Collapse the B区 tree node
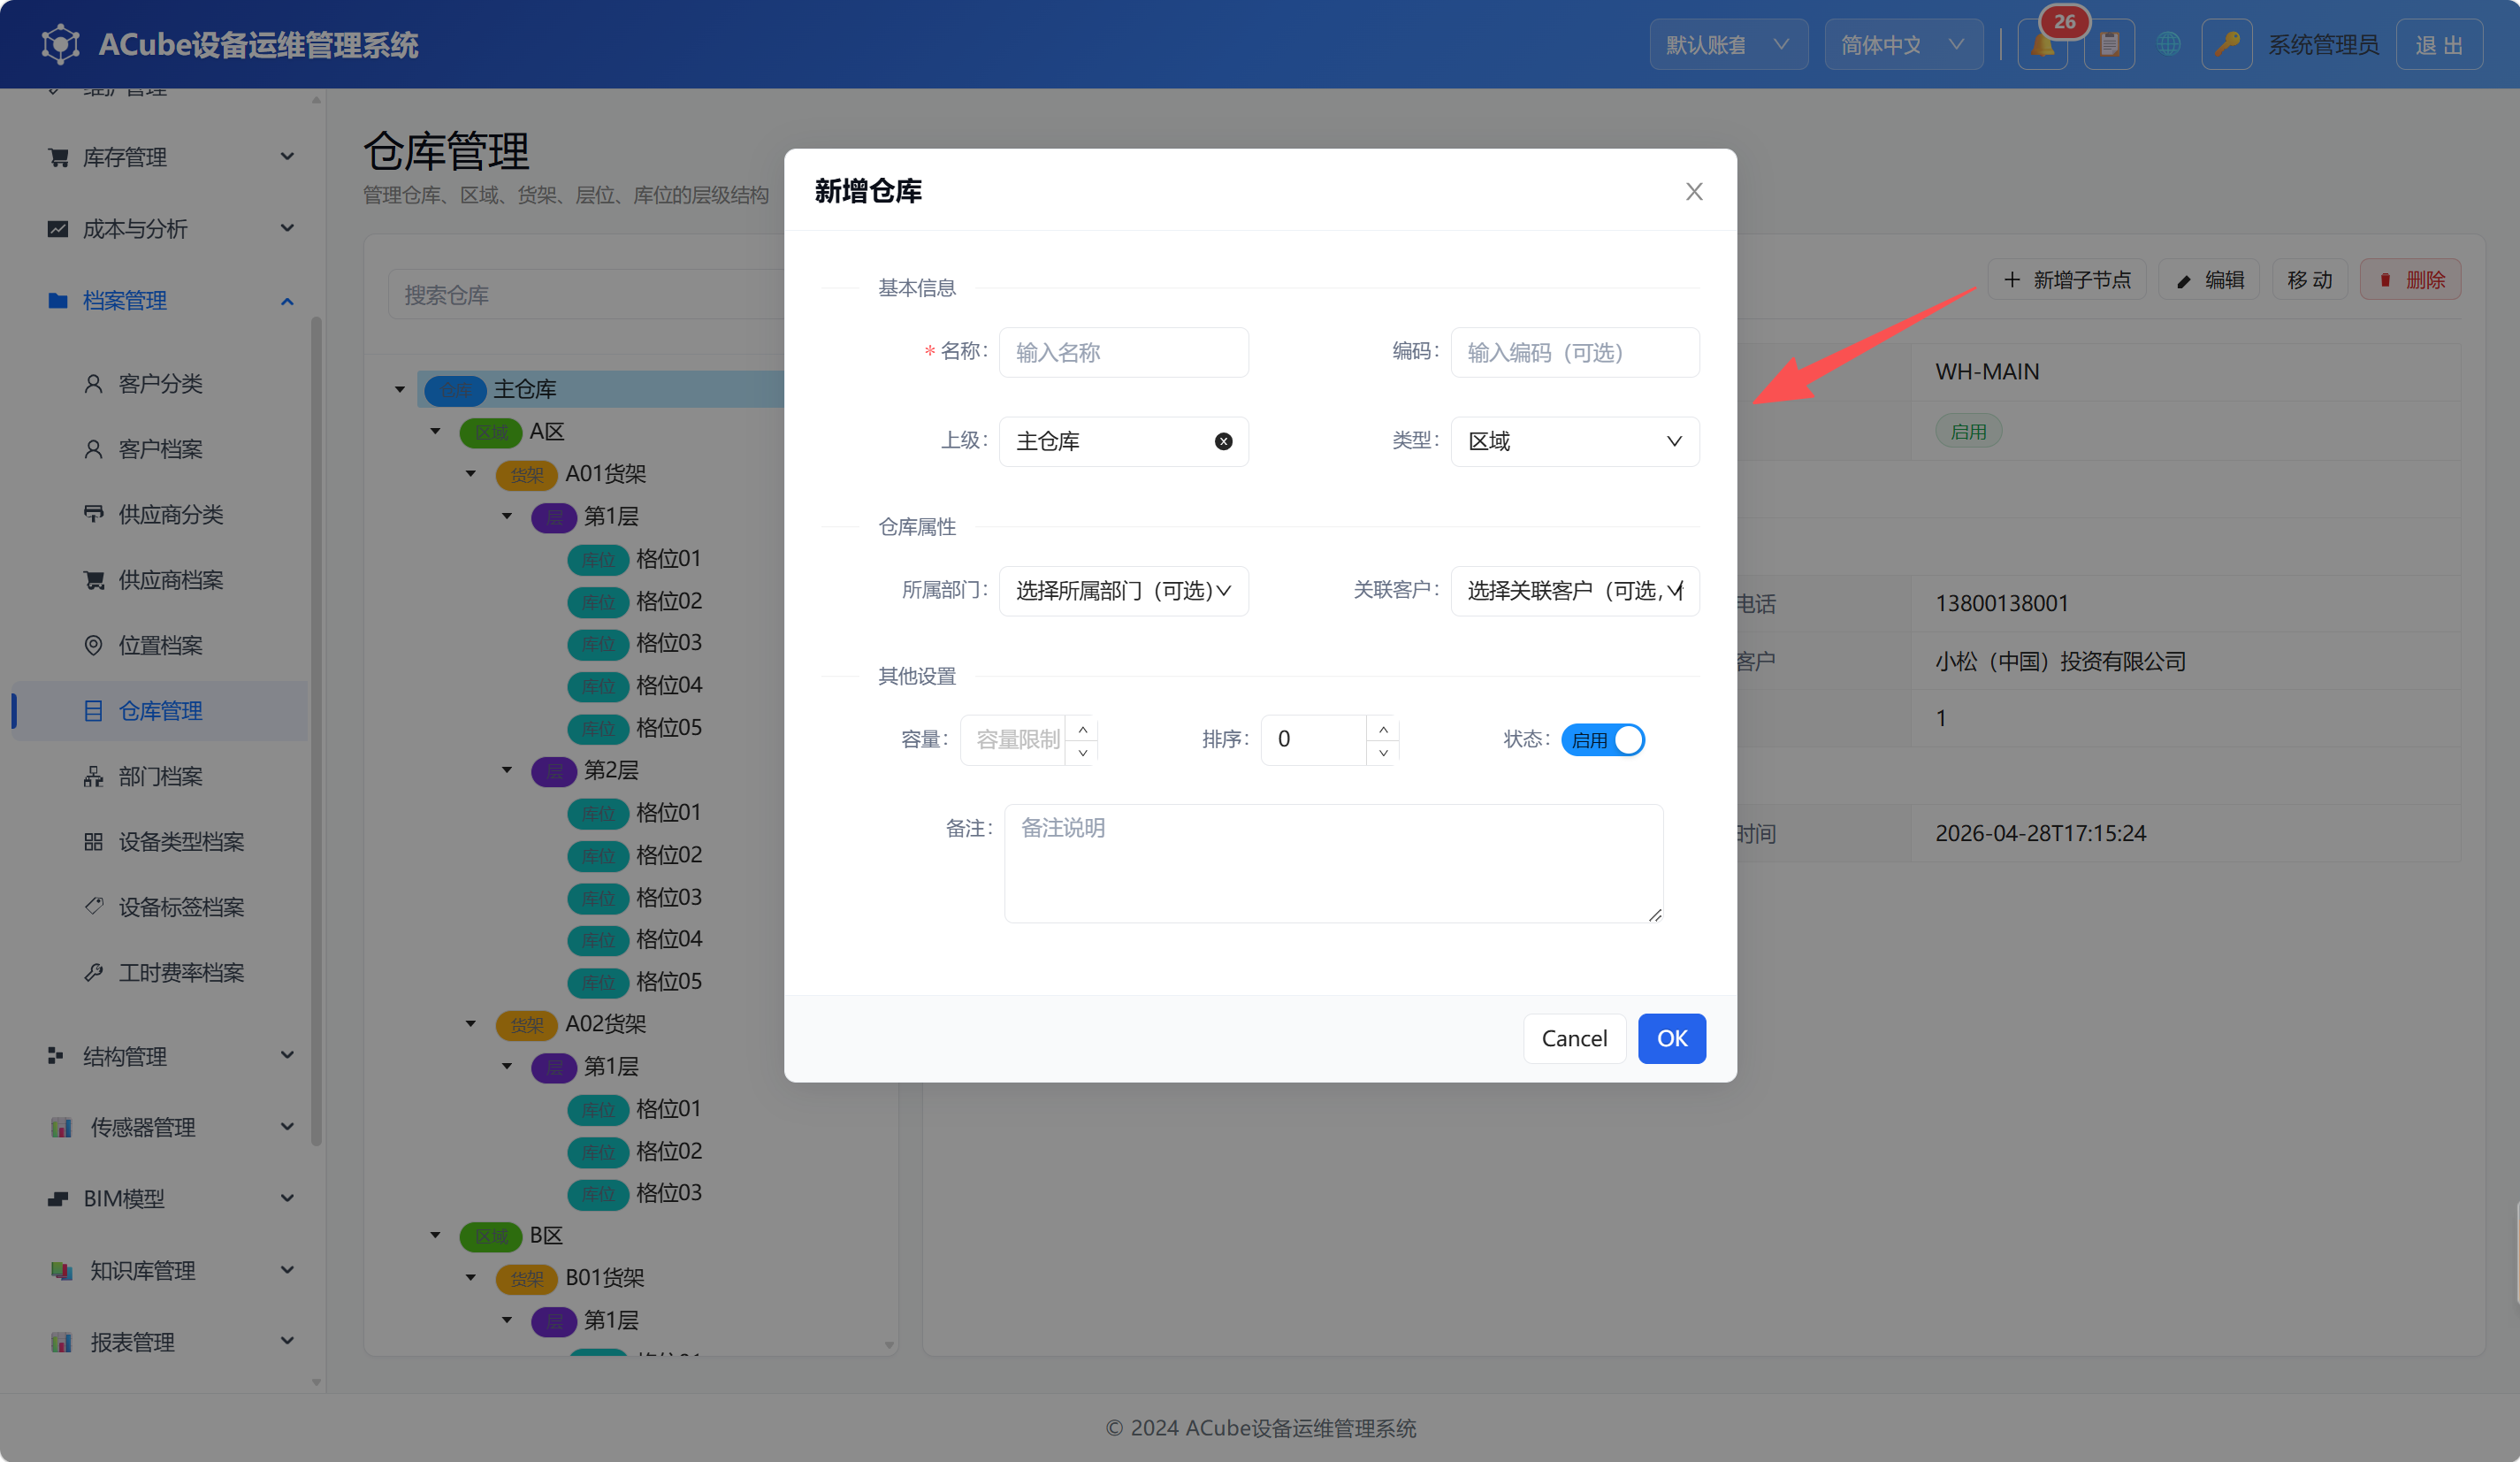Screen dimensions: 2520x1462 click(x=436, y=1235)
